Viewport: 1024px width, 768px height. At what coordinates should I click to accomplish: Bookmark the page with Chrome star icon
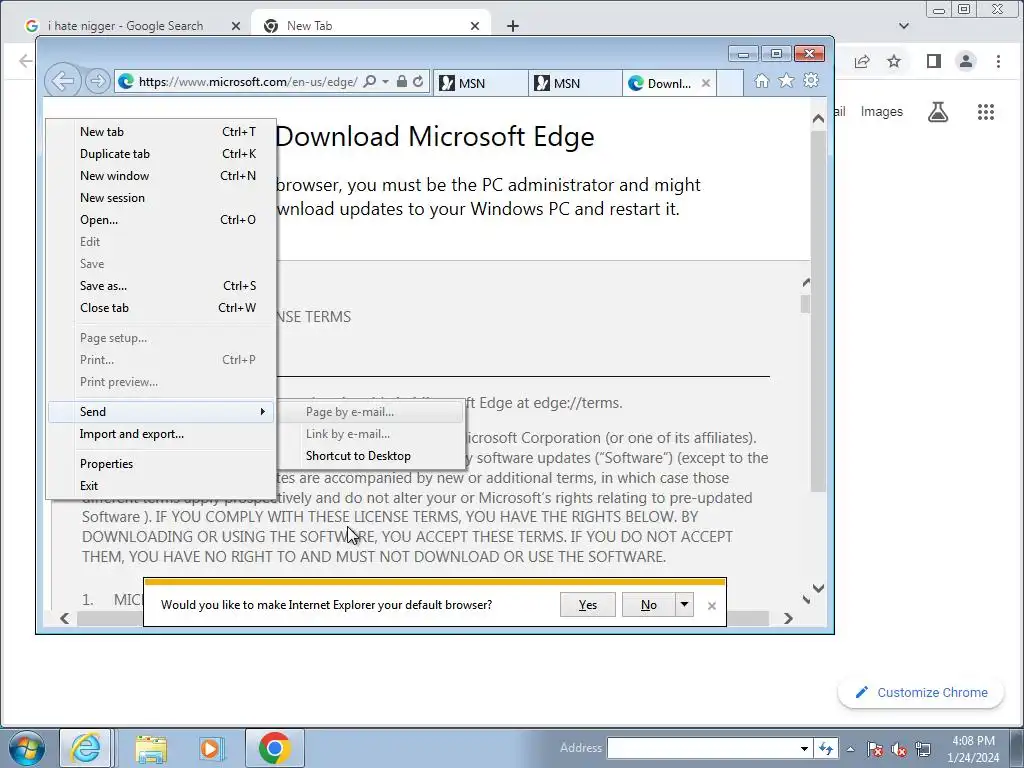pos(894,61)
